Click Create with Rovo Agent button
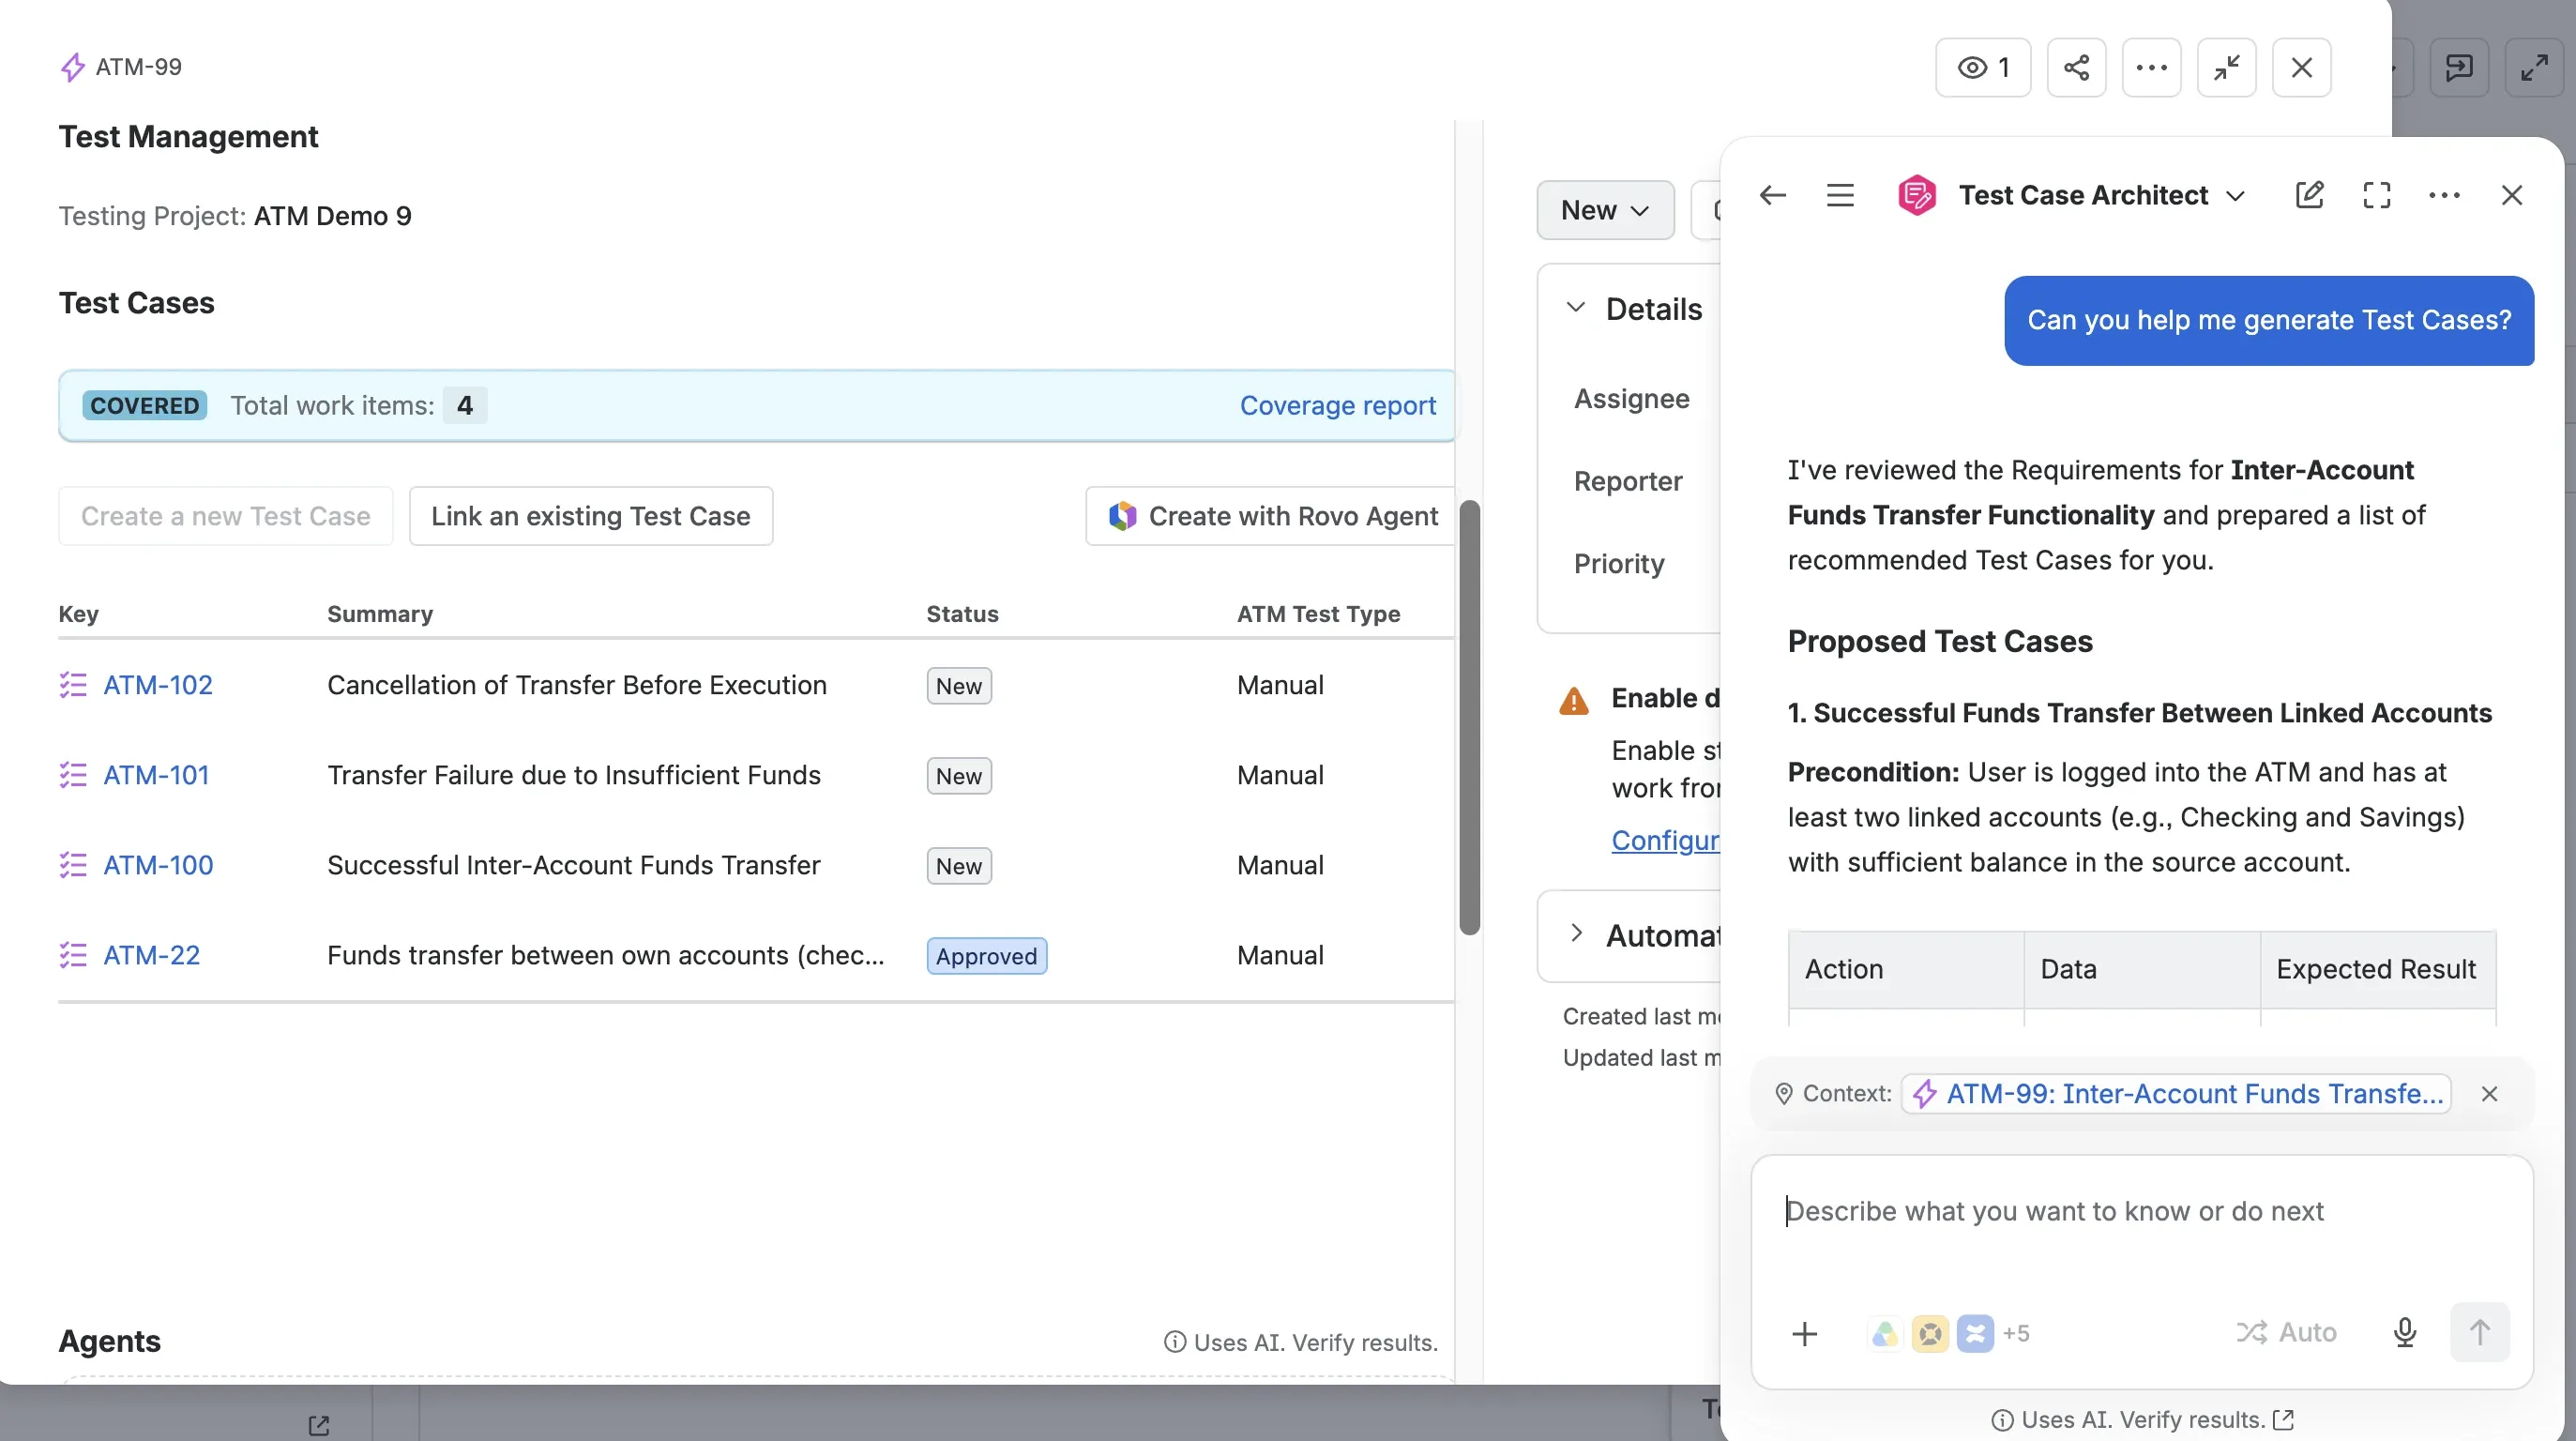The height and width of the screenshot is (1441, 2576). point(1272,516)
